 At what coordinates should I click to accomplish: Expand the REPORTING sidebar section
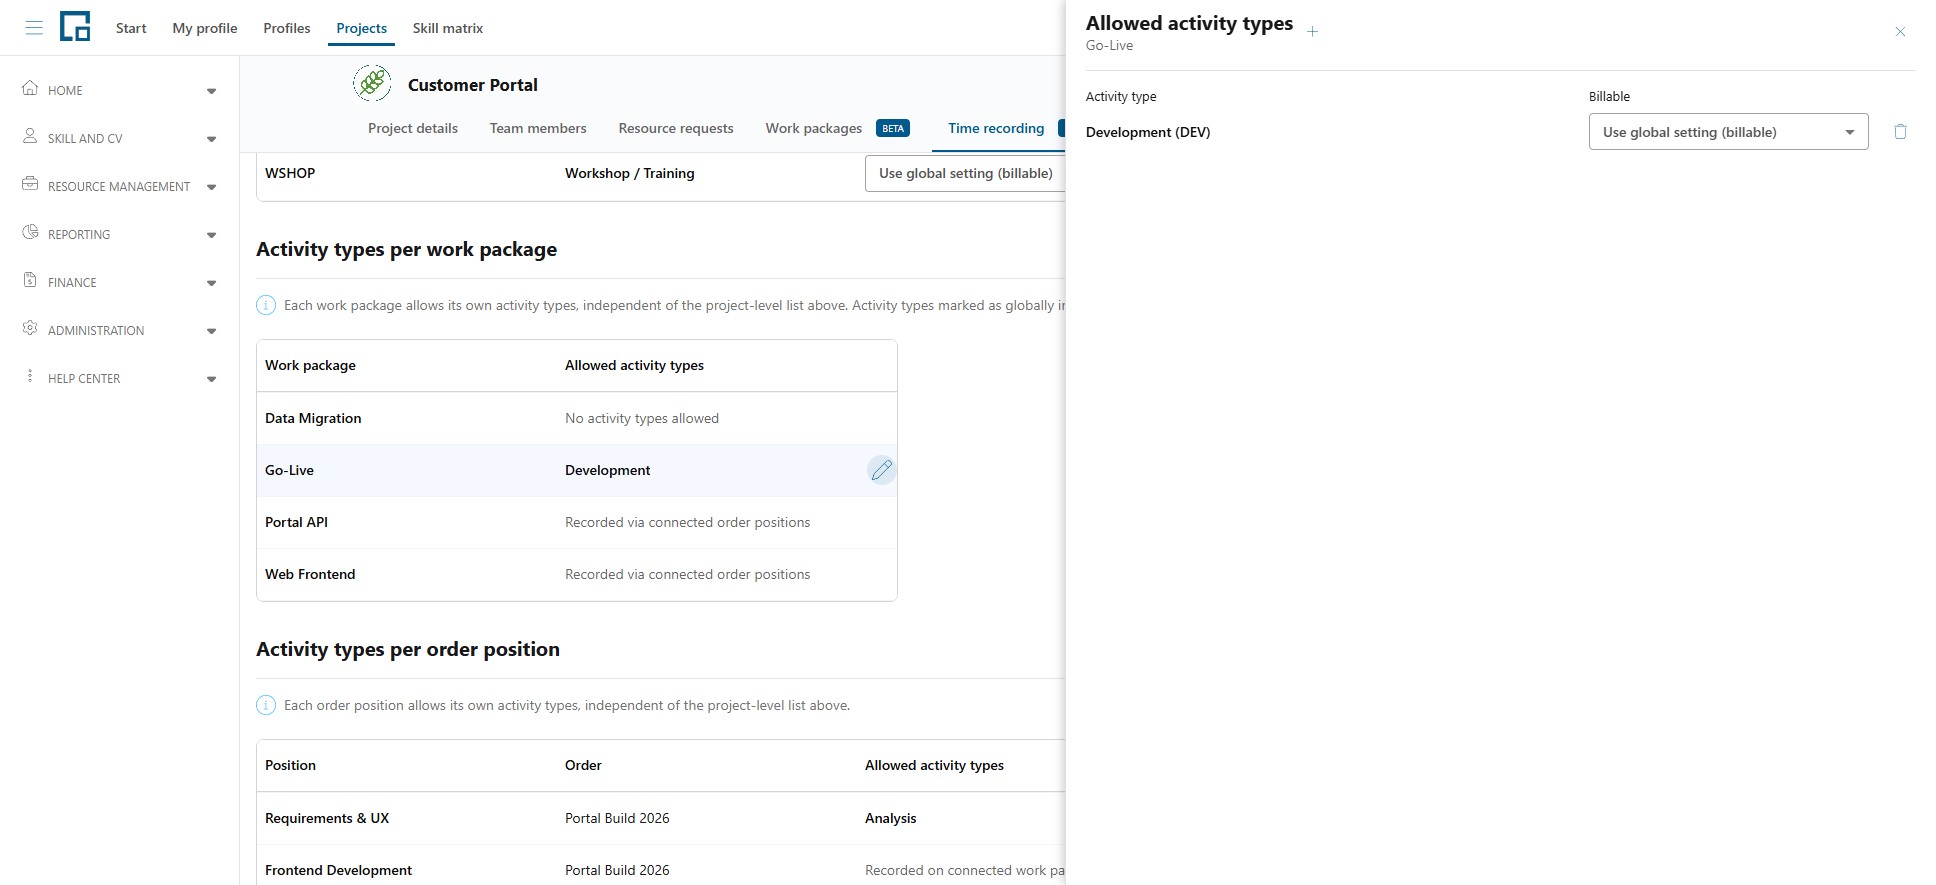[211, 235]
